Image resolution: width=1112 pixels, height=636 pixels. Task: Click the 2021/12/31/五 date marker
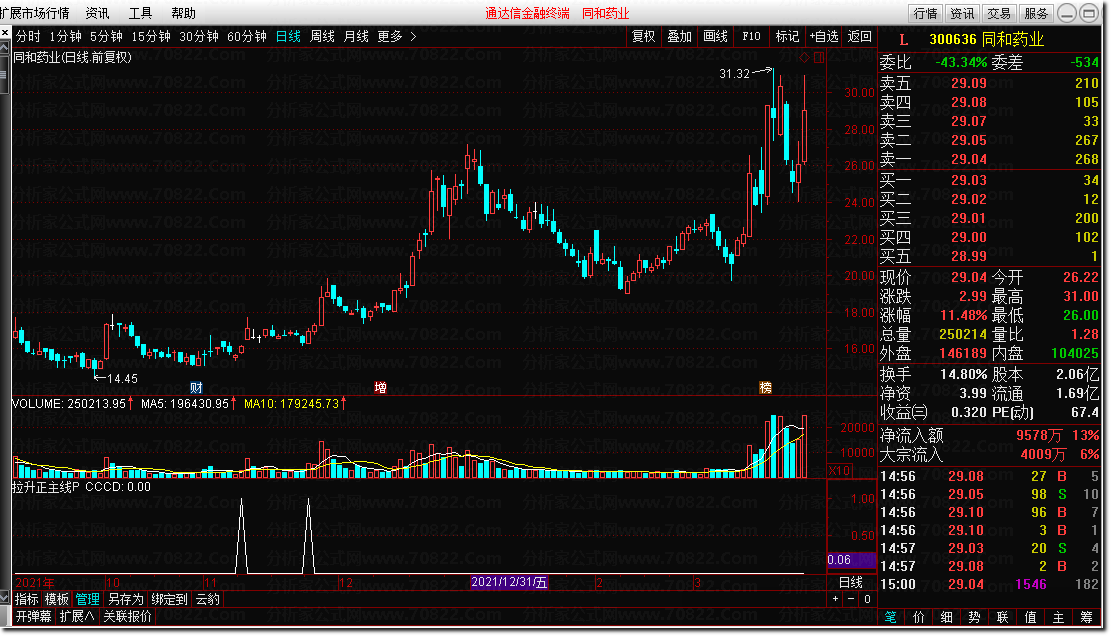click(509, 582)
